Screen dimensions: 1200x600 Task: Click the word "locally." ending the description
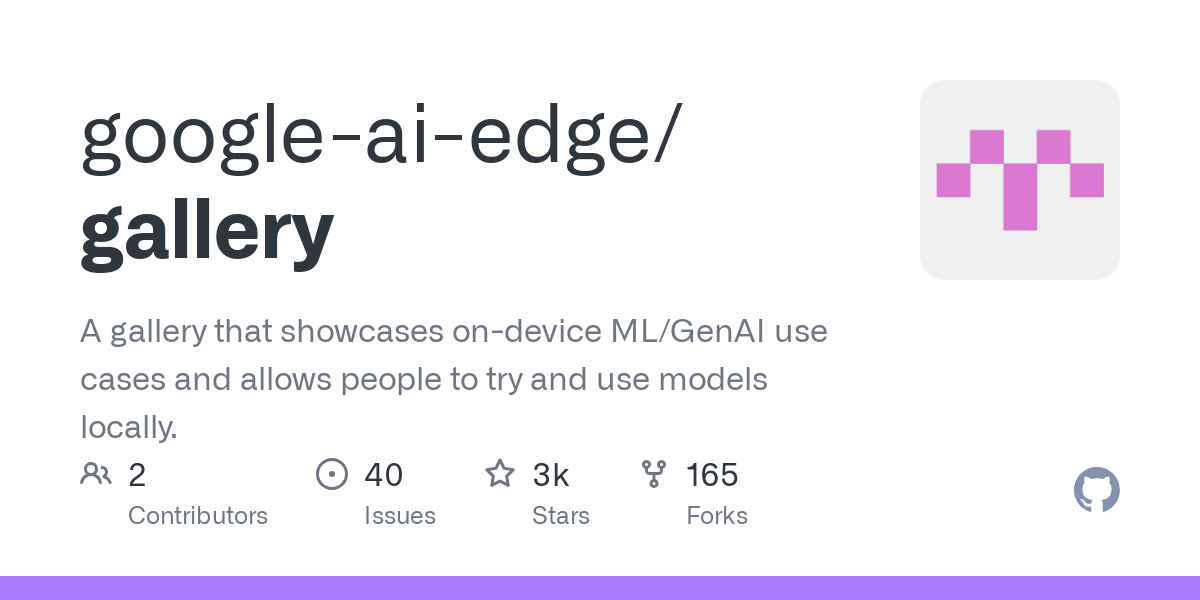point(129,427)
